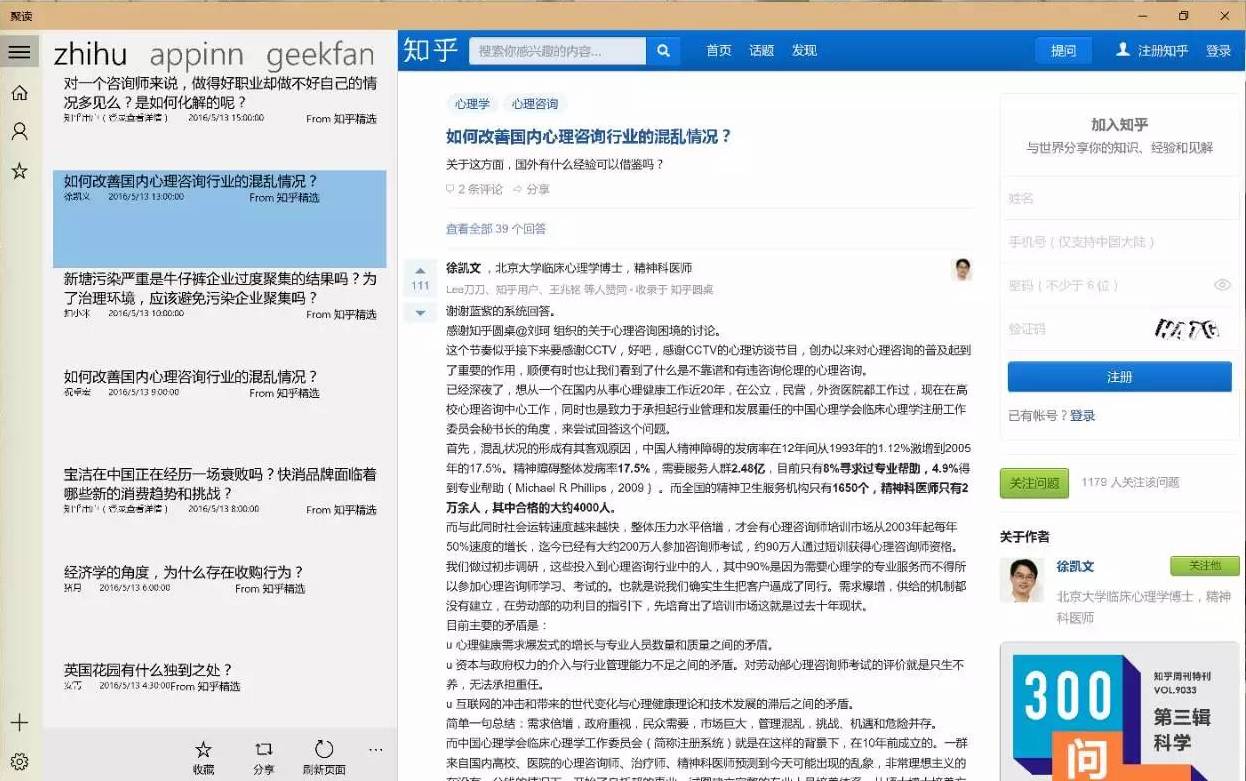Open the more options ellipsis in bottom bar
The height and width of the screenshot is (781, 1246).
pyautogui.click(x=376, y=750)
